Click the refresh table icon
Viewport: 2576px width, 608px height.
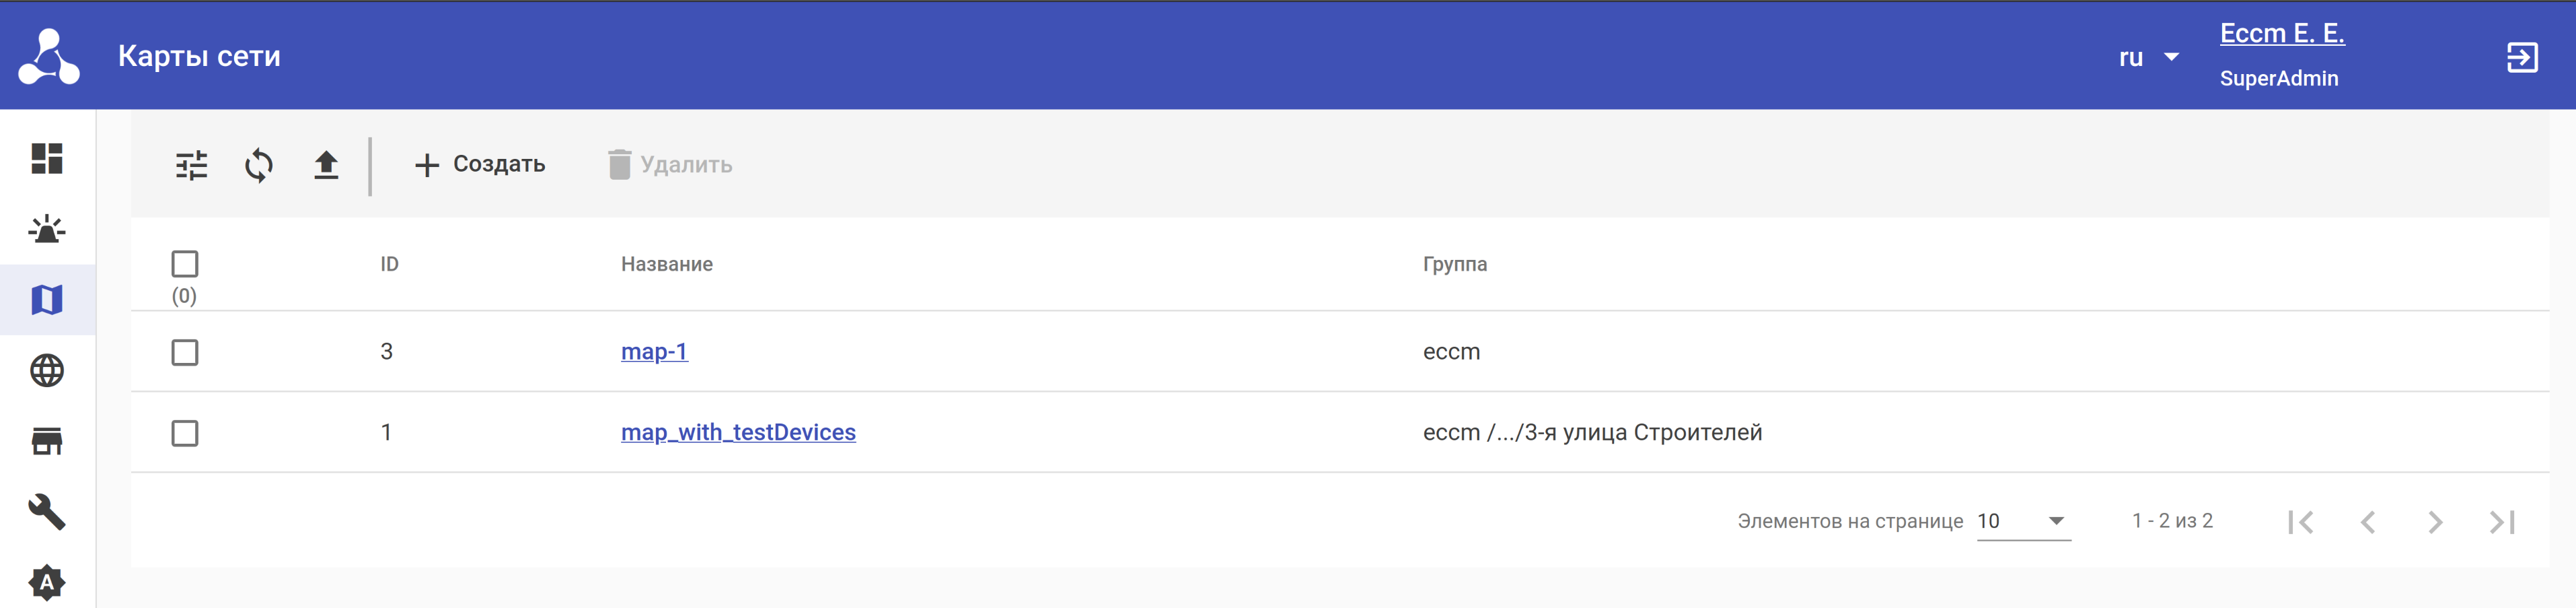tap(259, 165)
